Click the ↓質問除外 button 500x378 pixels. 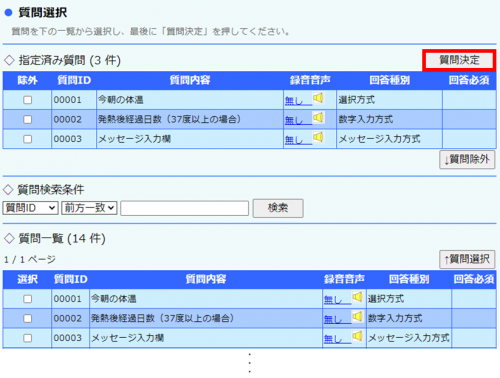467,160
